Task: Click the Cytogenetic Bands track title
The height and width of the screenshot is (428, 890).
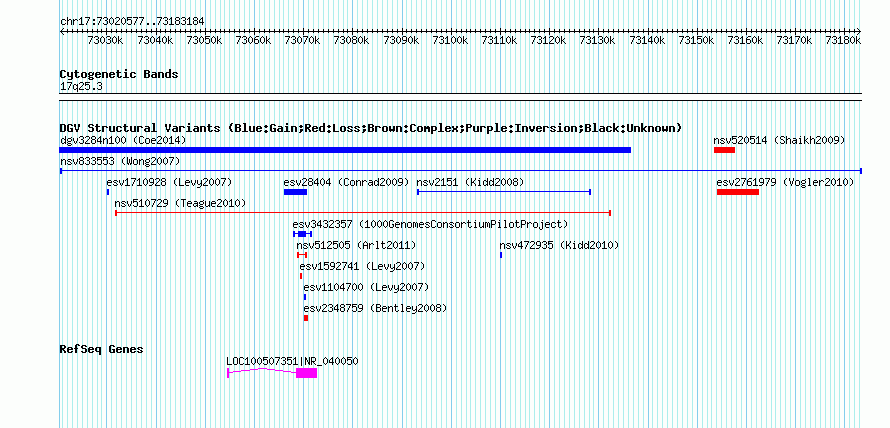Action: [119, 74]
